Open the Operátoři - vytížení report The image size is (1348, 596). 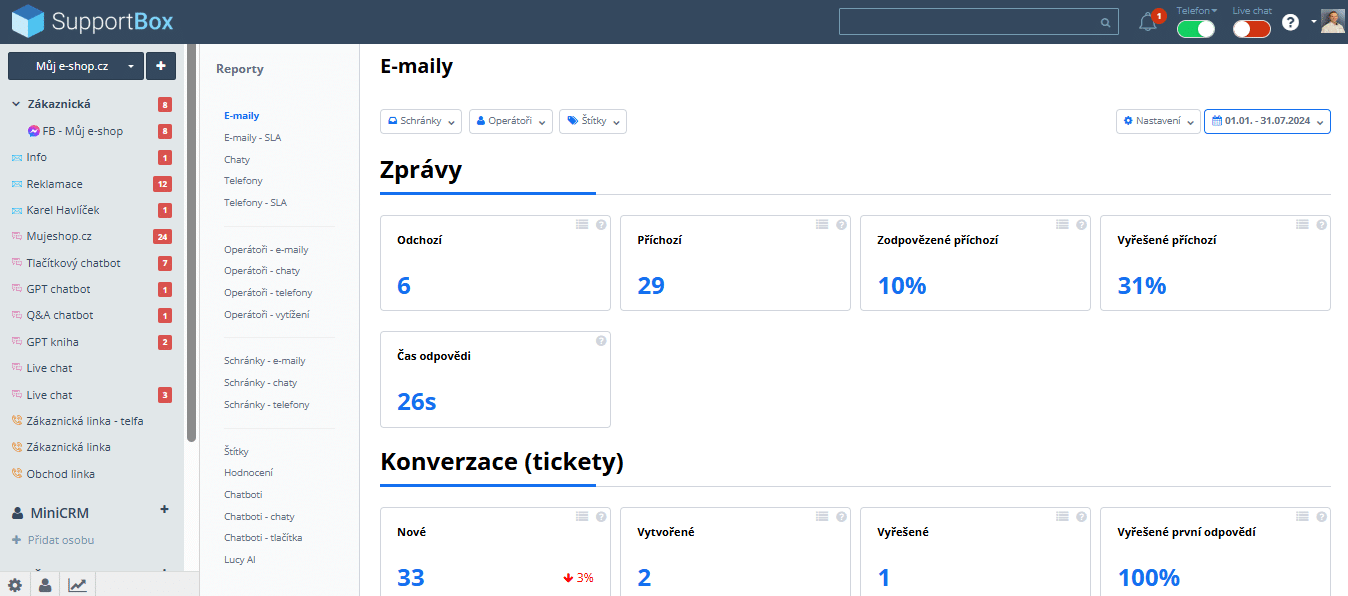266,314
